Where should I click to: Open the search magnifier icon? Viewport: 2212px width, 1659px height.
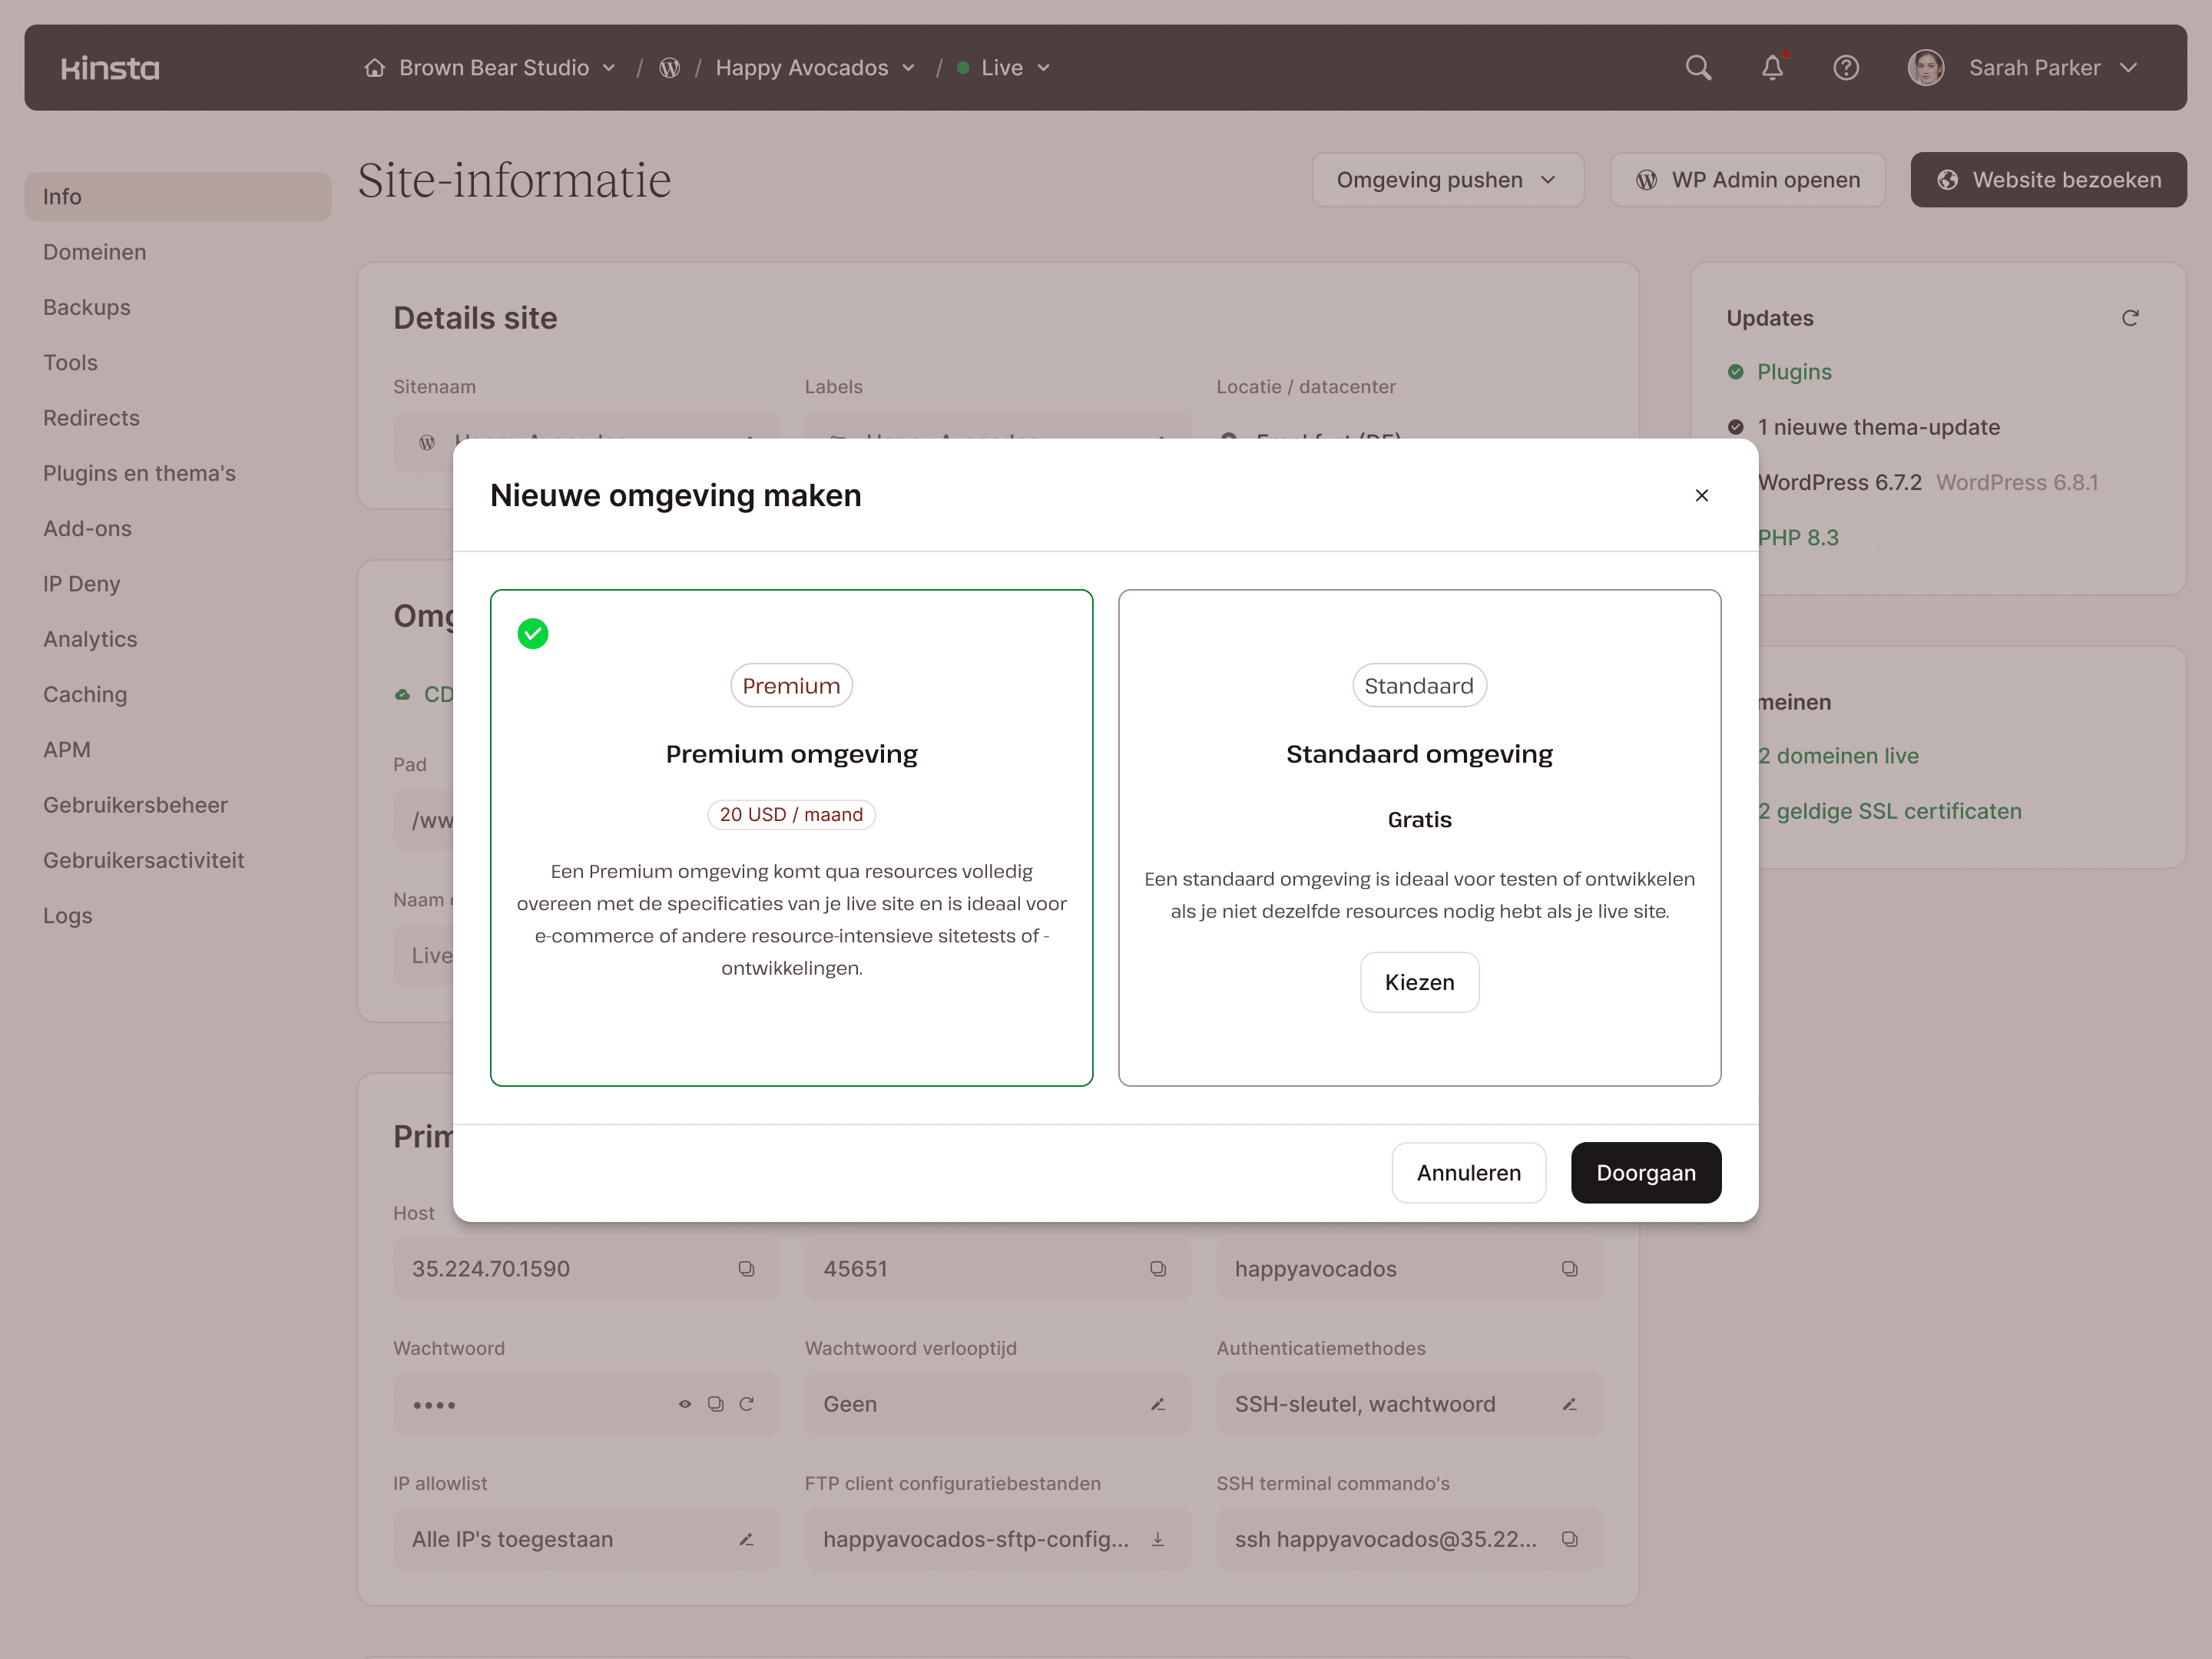(x=1698, y=68)
